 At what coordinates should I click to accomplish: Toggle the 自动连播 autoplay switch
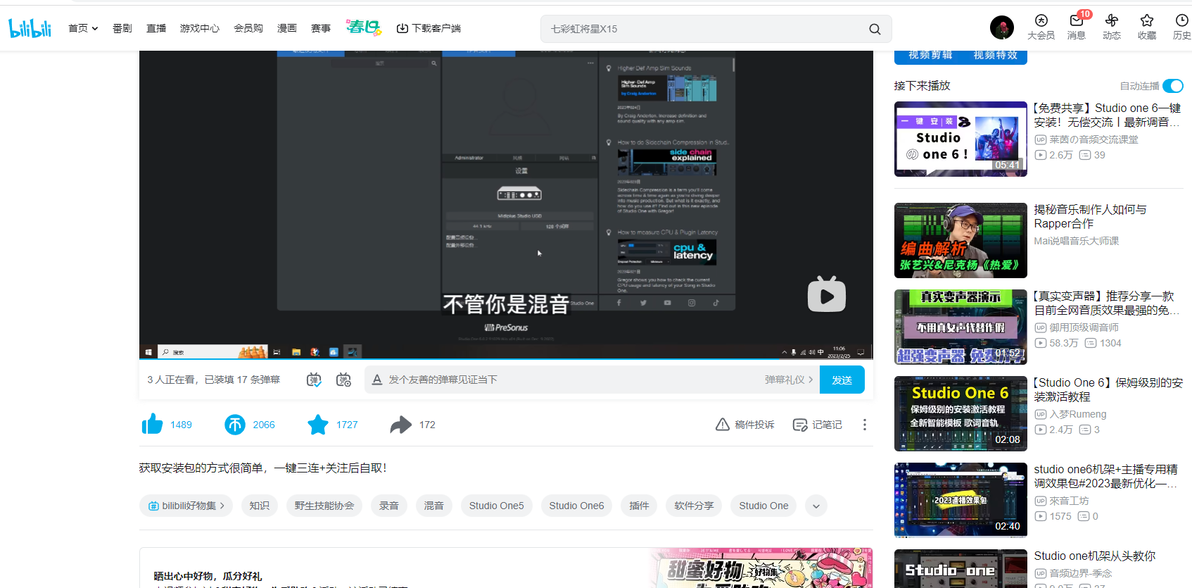tap(1172, 86)
